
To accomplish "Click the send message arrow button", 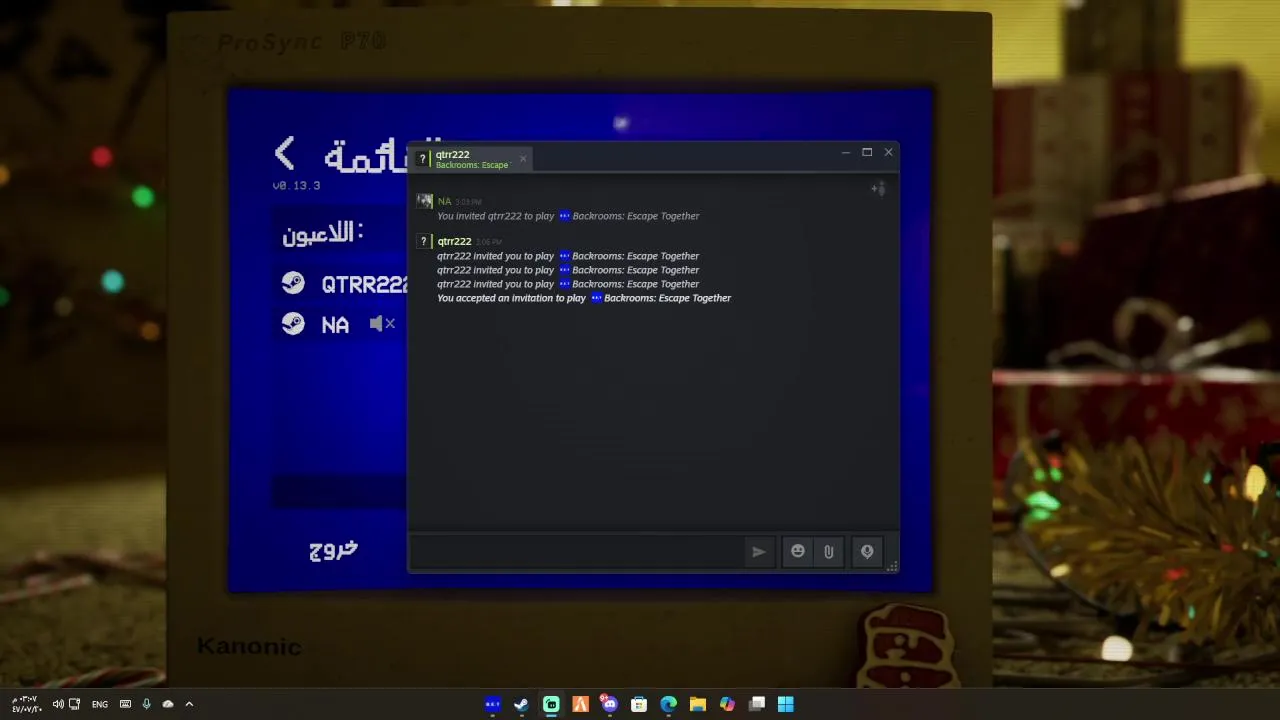I will (x=759, y=552).
